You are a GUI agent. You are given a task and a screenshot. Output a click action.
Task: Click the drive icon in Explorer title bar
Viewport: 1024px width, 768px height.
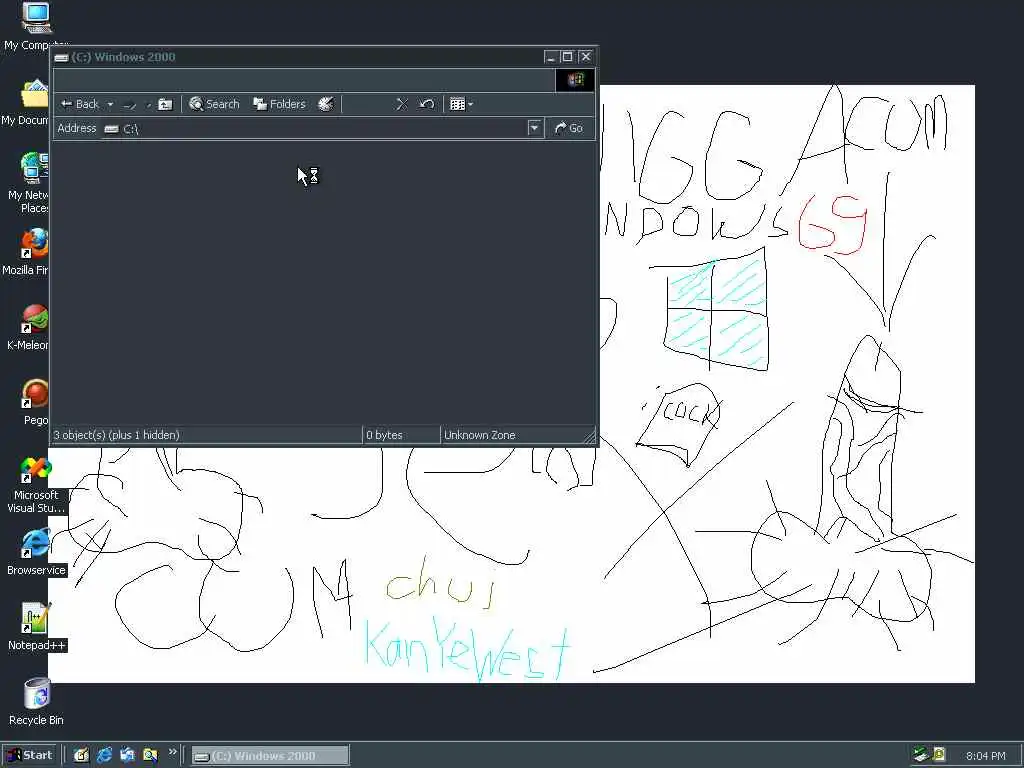tap(61, 57)
